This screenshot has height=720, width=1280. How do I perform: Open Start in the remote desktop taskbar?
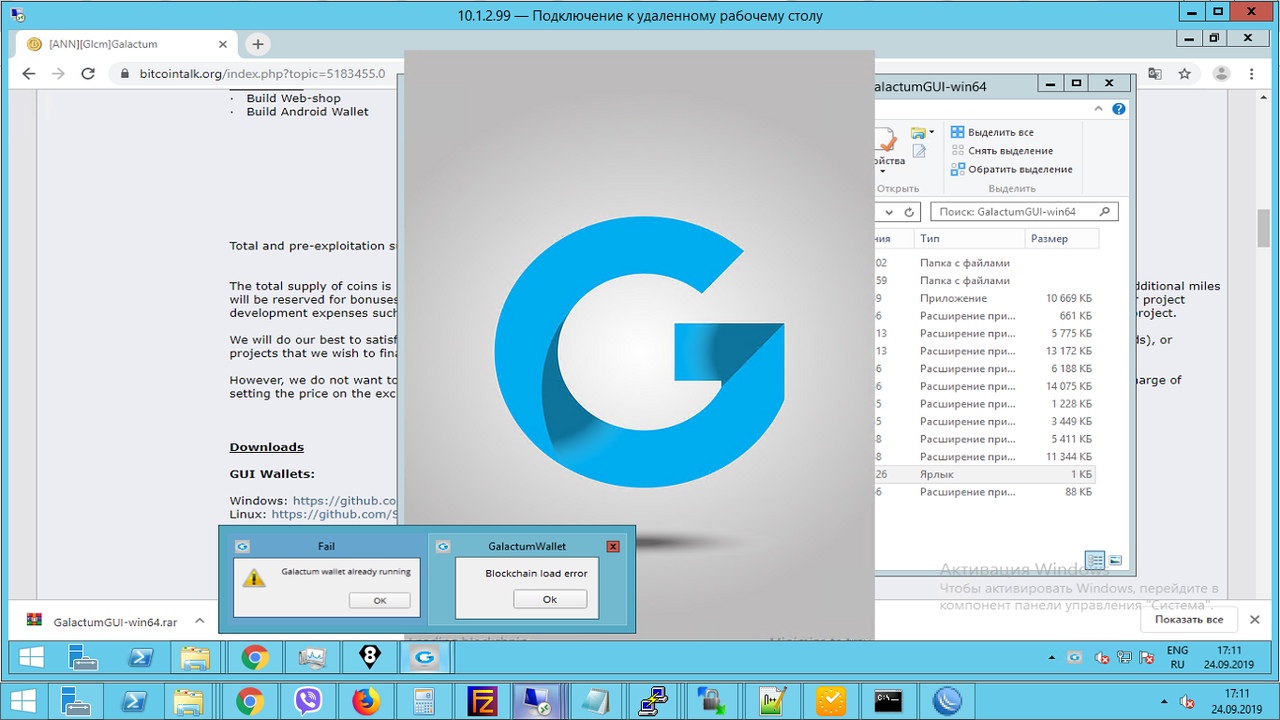click(x=30, y=657)
